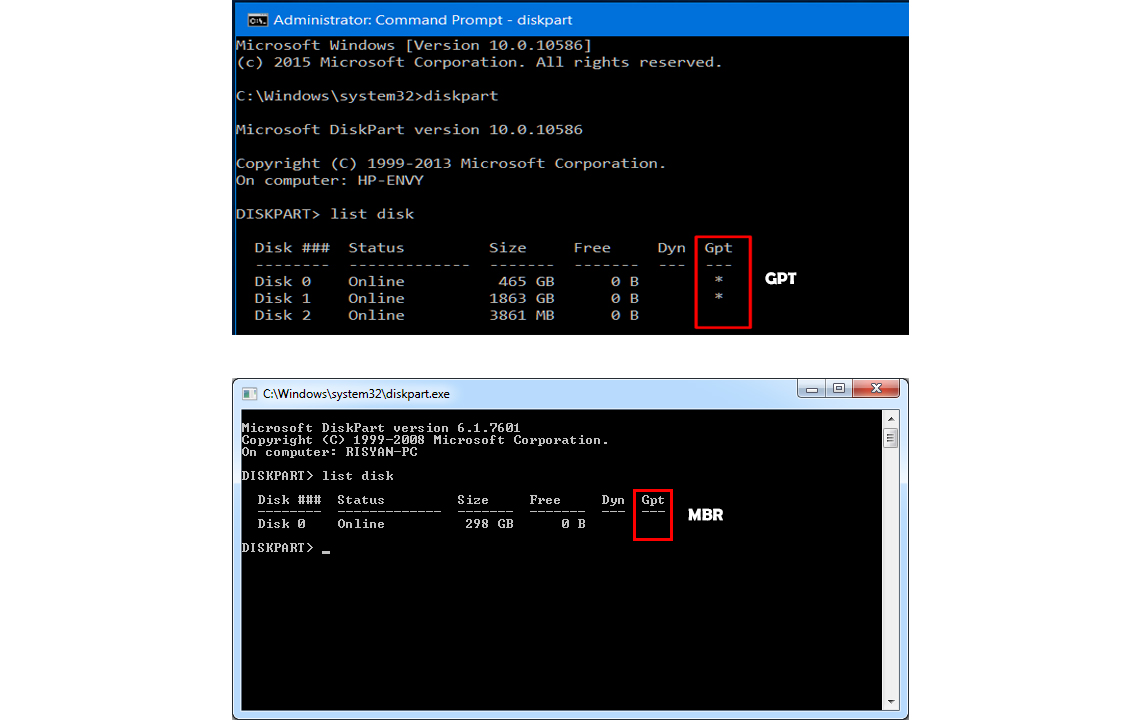
Task: Click the scrollbar up arrow in diskpart.exe window
Action: pyautogui.click(x=891, y=419)
